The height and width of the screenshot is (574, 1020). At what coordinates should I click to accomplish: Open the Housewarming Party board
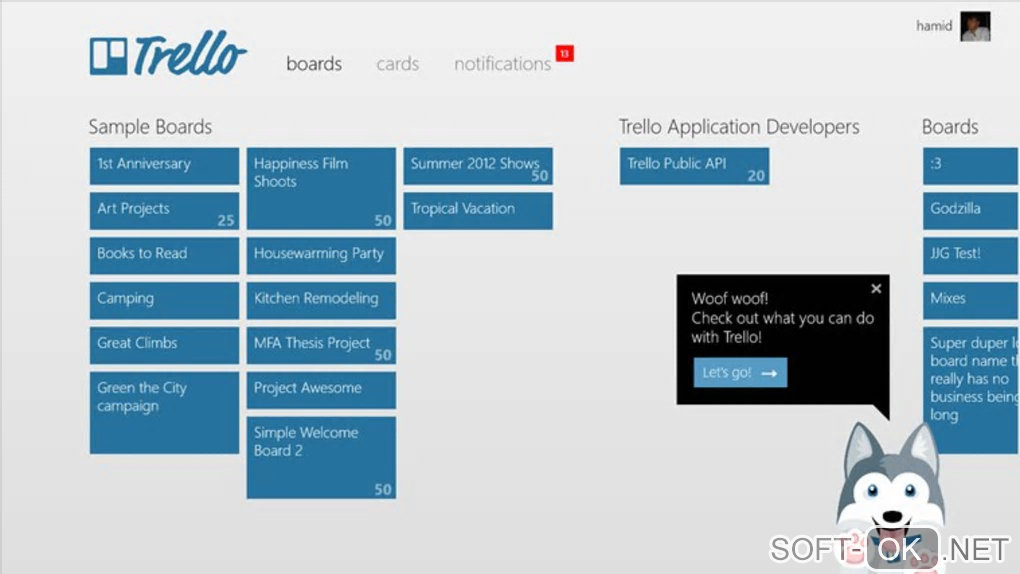pos(321,256)
